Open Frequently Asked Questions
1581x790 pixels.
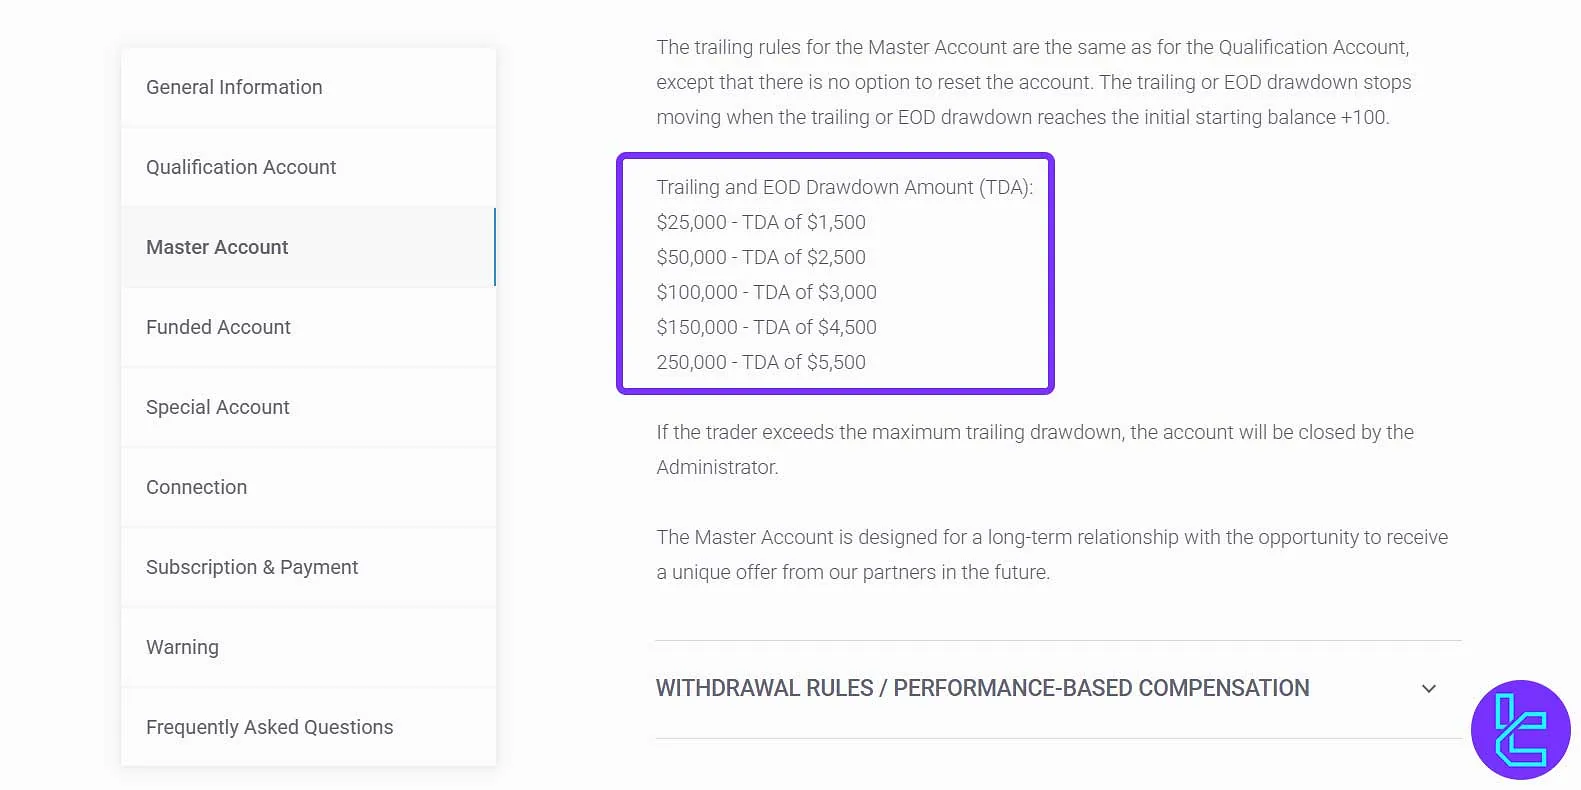[269, 727]
